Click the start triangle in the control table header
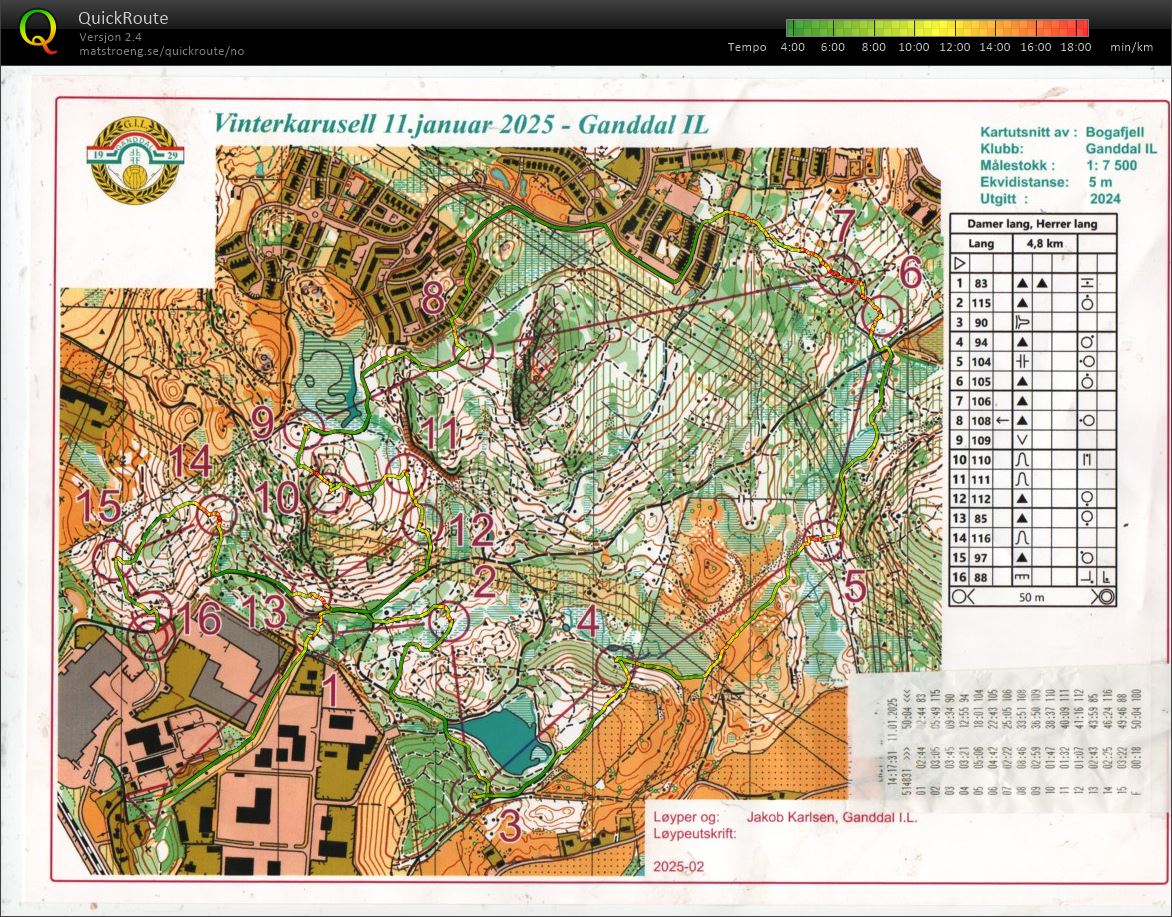This screenshot has width=1172, height=917. pos(961,263)
